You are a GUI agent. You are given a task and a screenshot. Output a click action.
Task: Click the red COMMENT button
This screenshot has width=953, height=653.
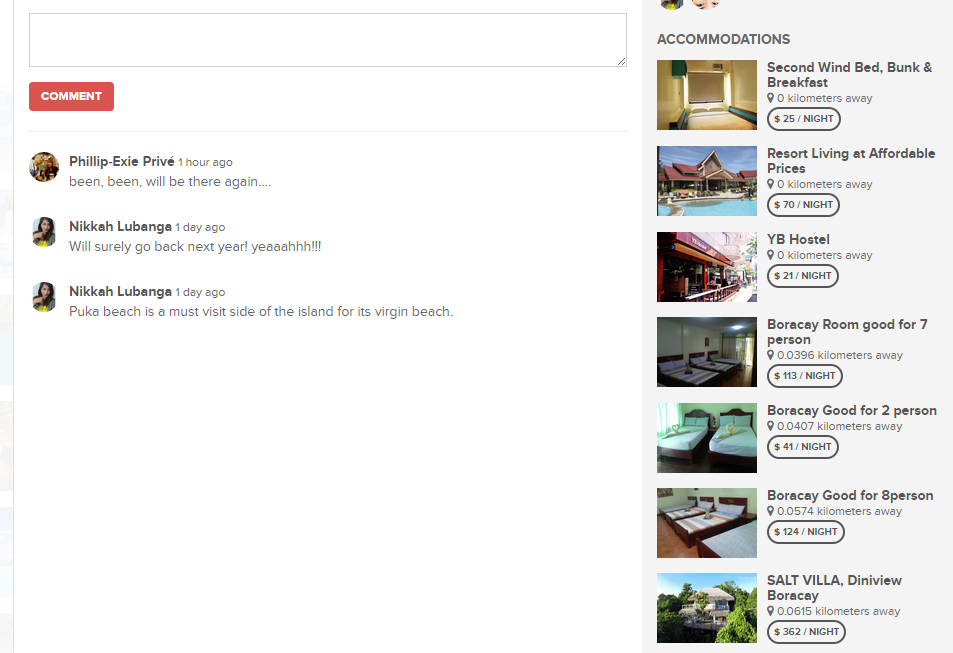71,96
